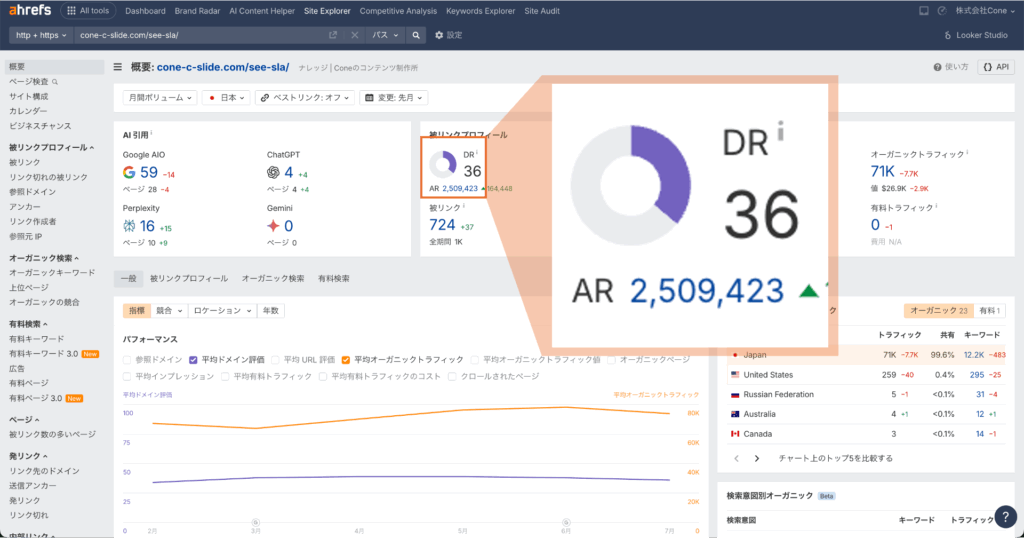
Task: Switch to オーガニック検索 tab
Action: 273,279
